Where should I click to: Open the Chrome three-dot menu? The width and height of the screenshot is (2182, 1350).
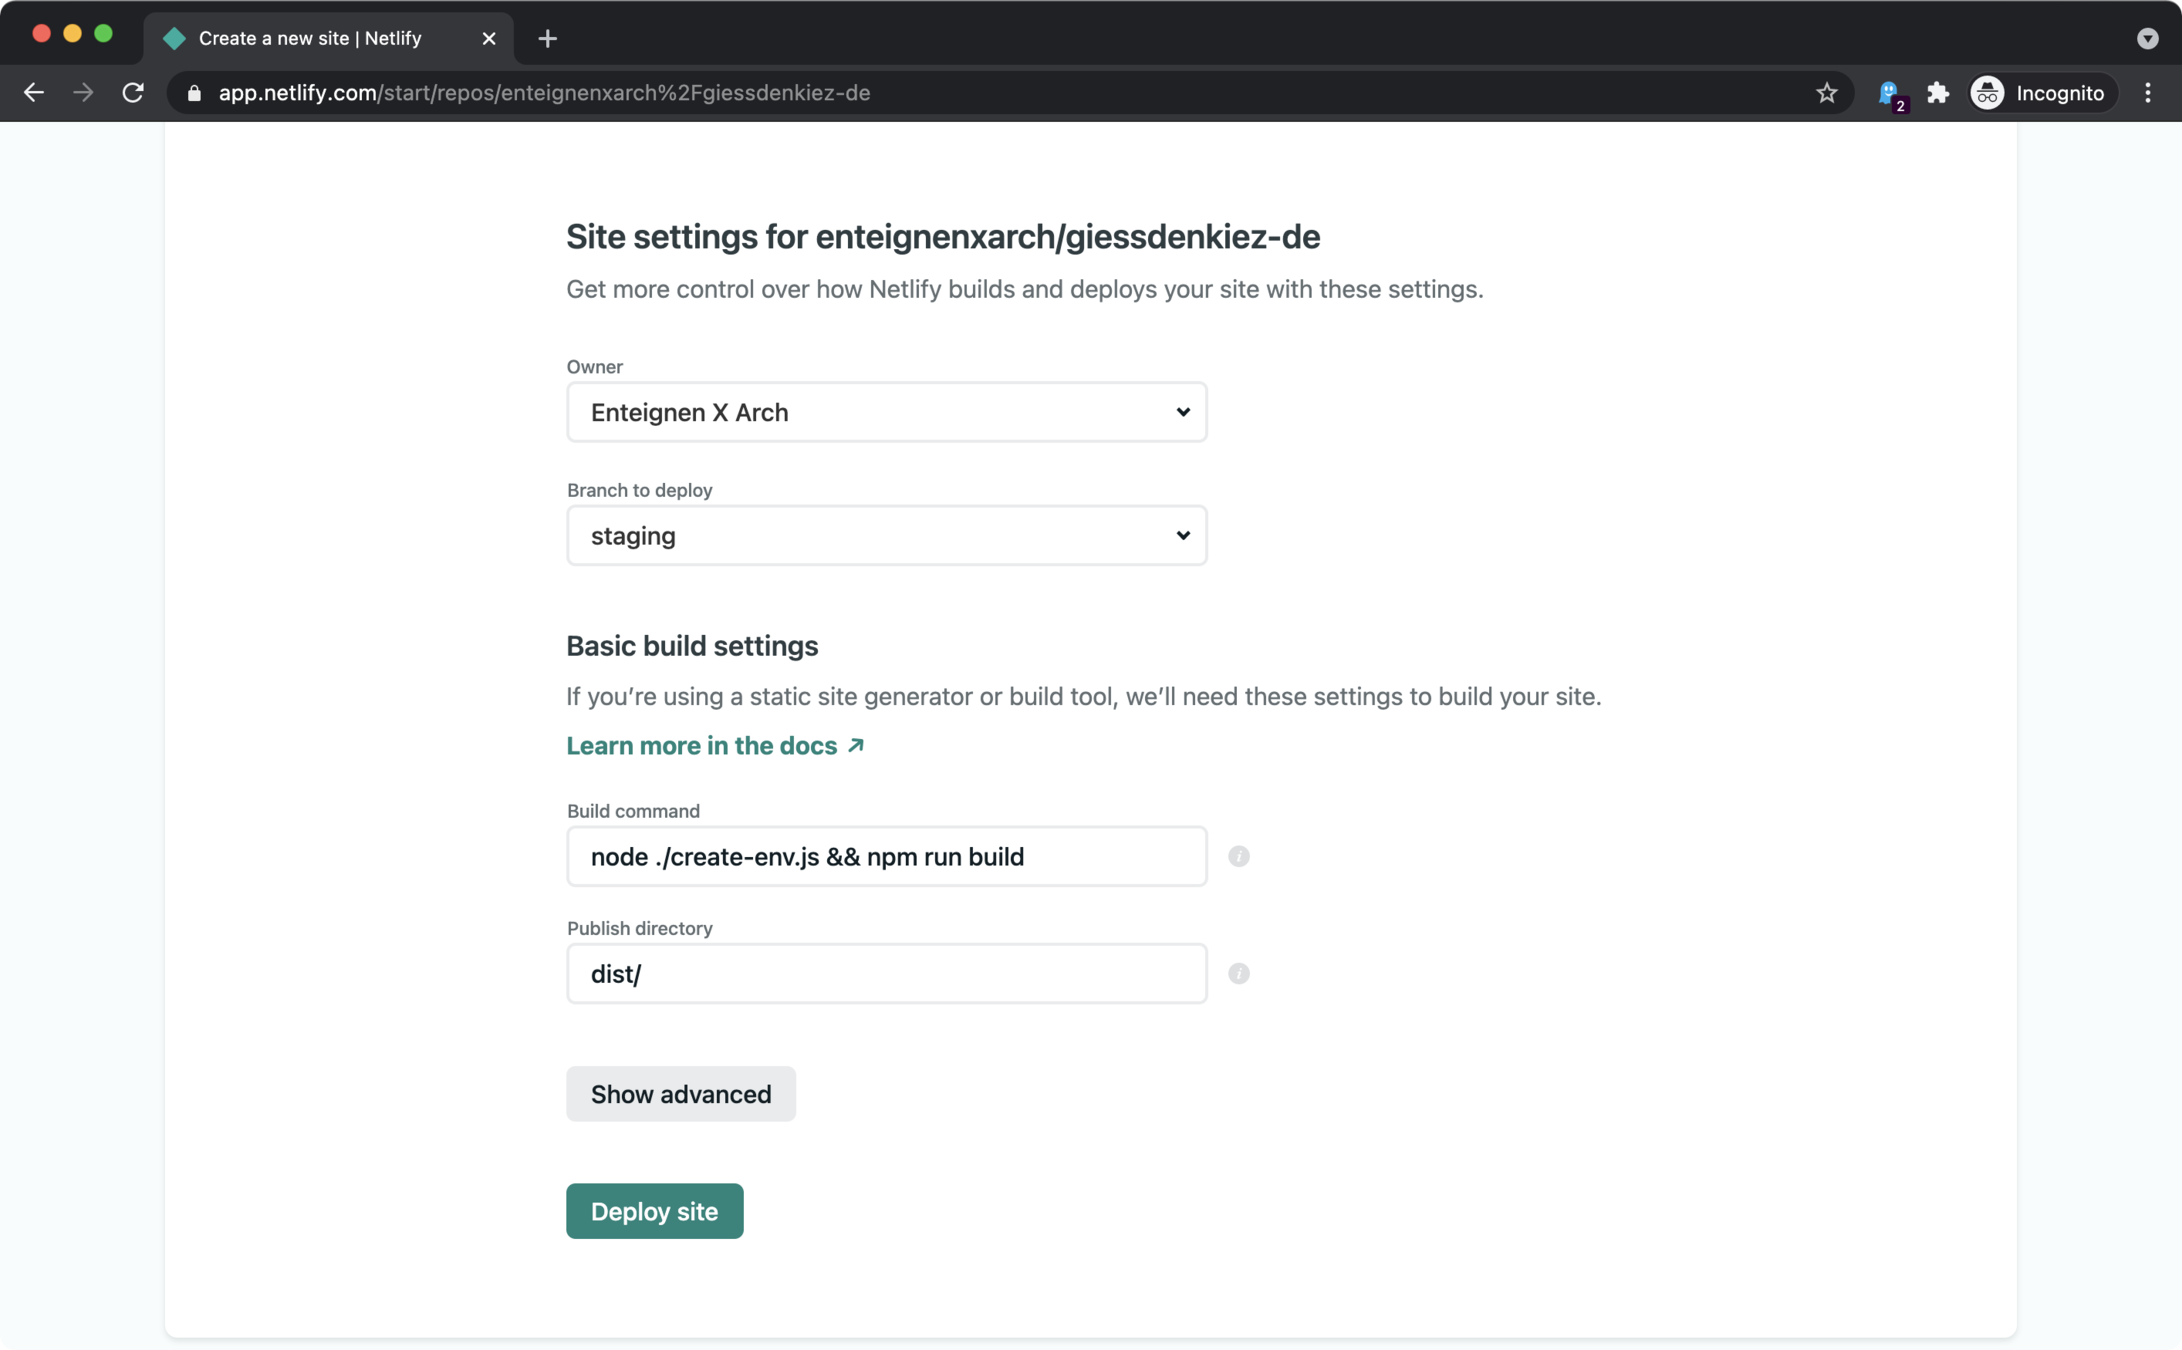point(2147,93)
